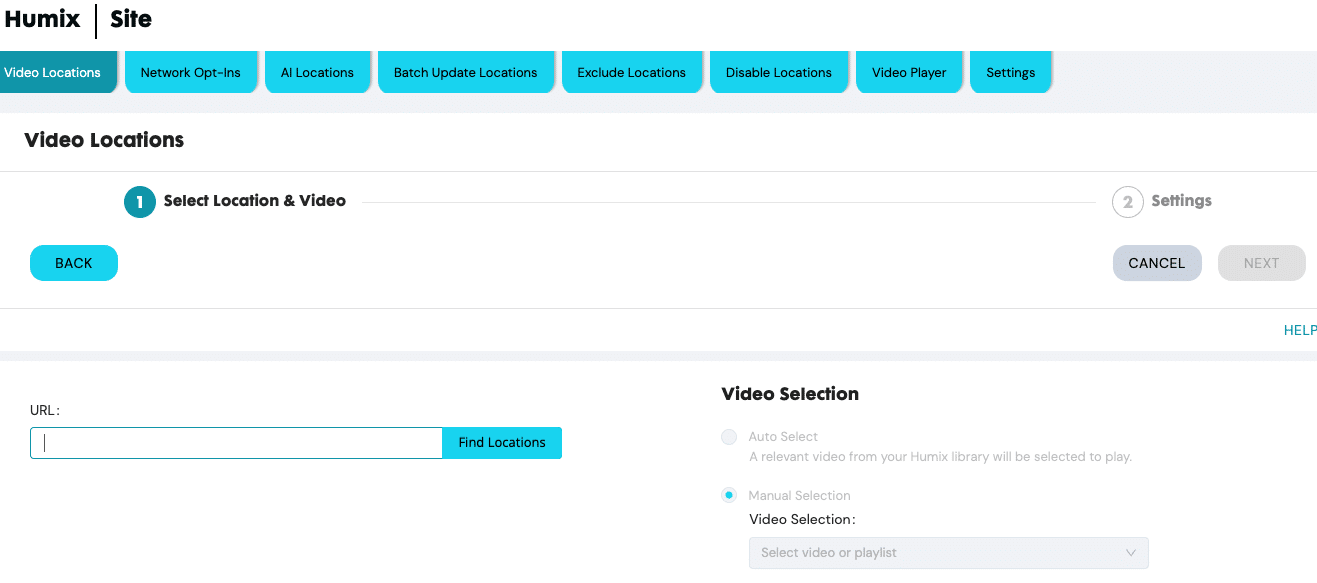This screenshot has height=583, width=1317.
Task: Click the BACK button
Action: pyautogui.click(x=73, y=262)
